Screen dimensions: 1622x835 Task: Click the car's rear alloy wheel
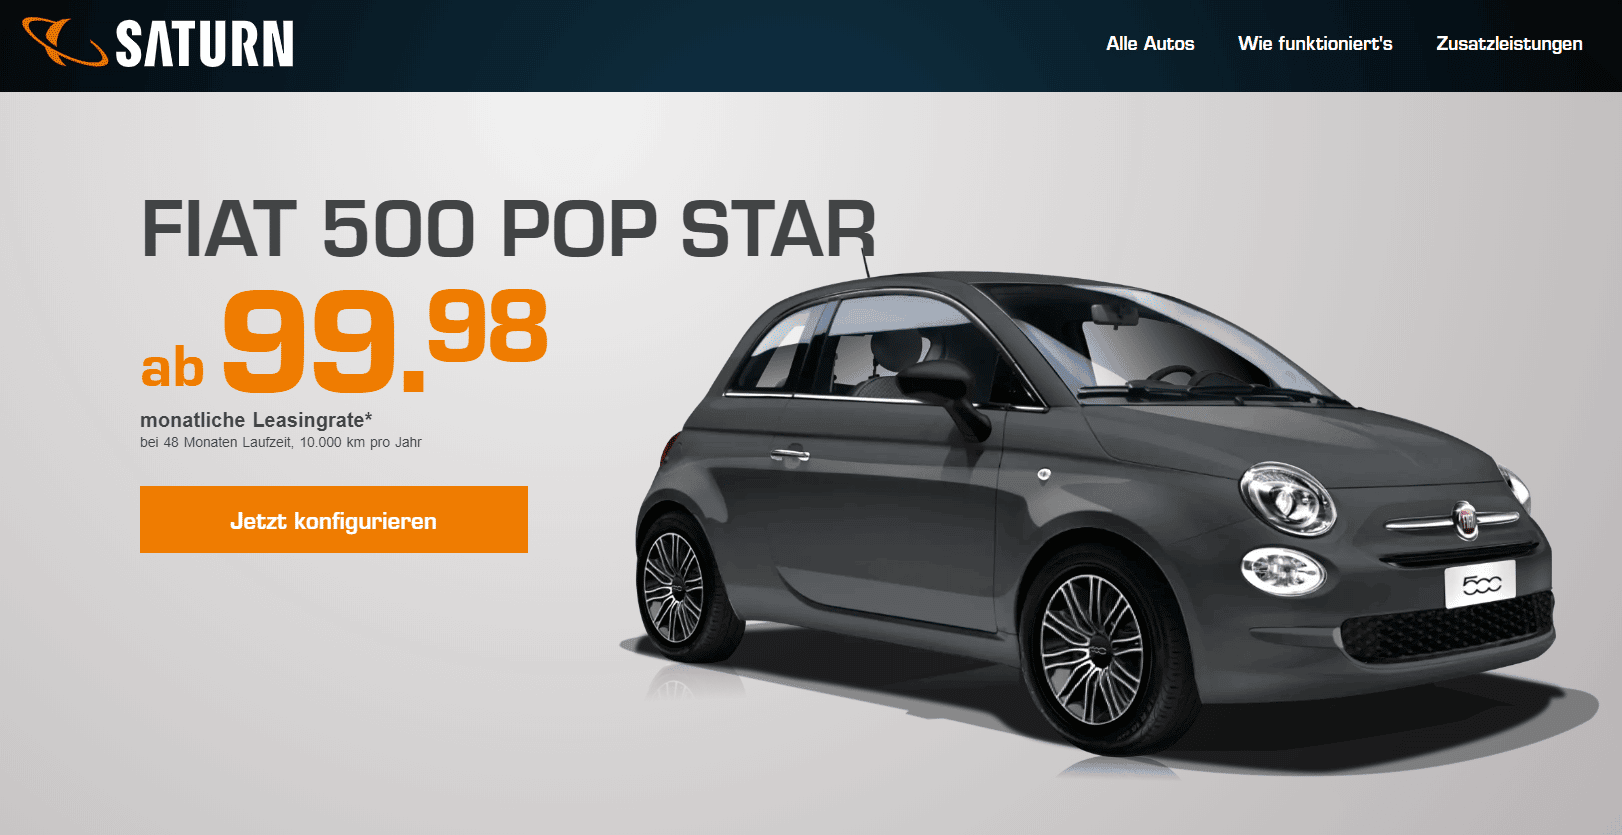pyautogui.click(x=673, y=587)
